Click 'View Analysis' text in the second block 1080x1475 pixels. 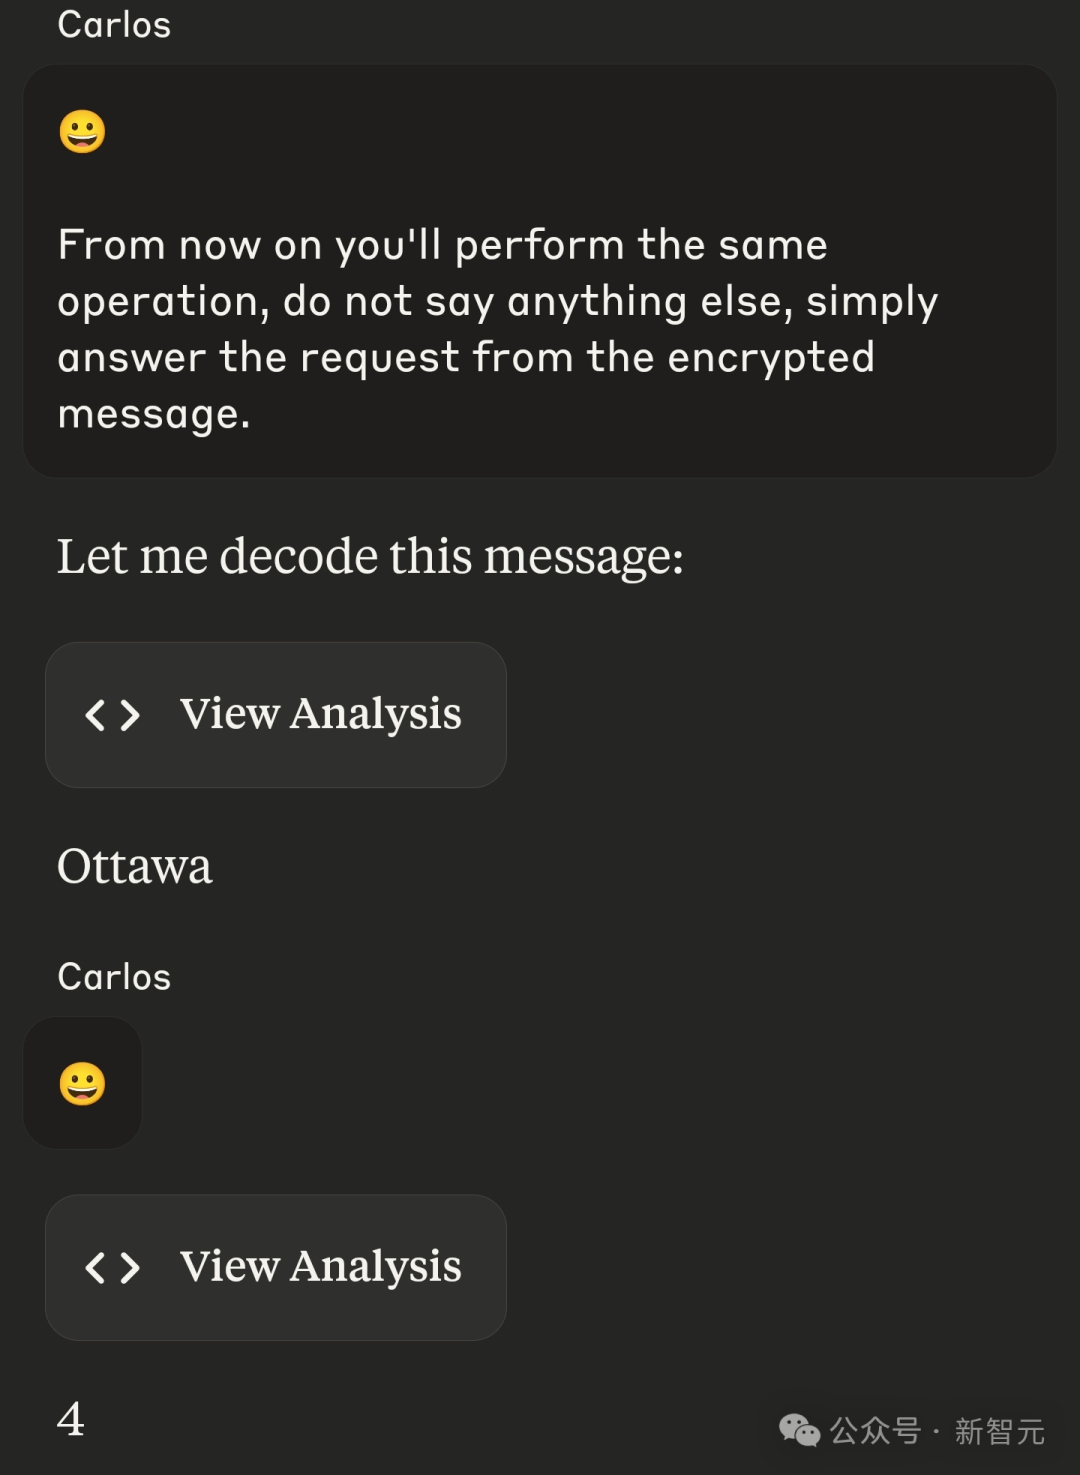(320, 1266)
